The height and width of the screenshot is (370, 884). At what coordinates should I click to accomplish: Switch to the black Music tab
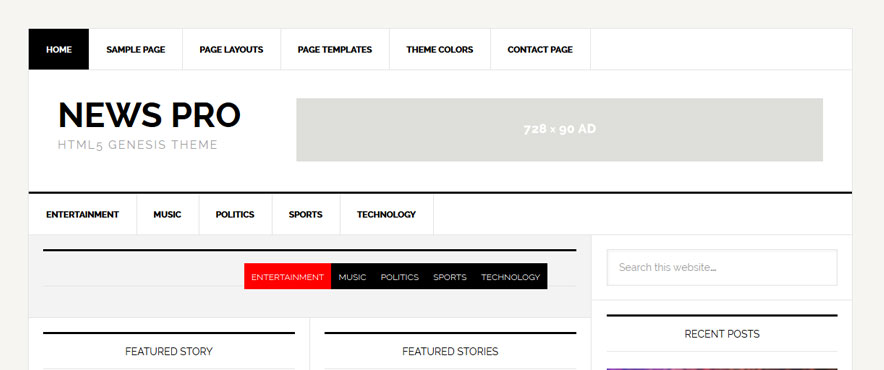(352, 276)
